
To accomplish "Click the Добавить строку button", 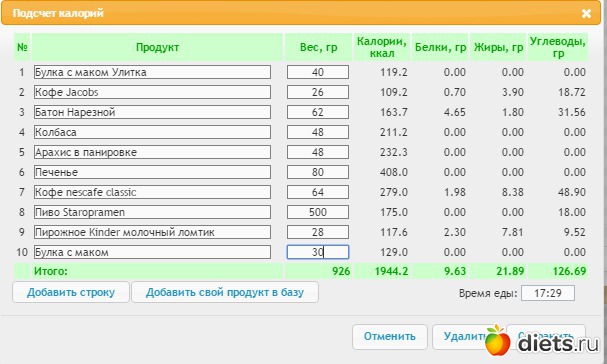I will [71, 292].
